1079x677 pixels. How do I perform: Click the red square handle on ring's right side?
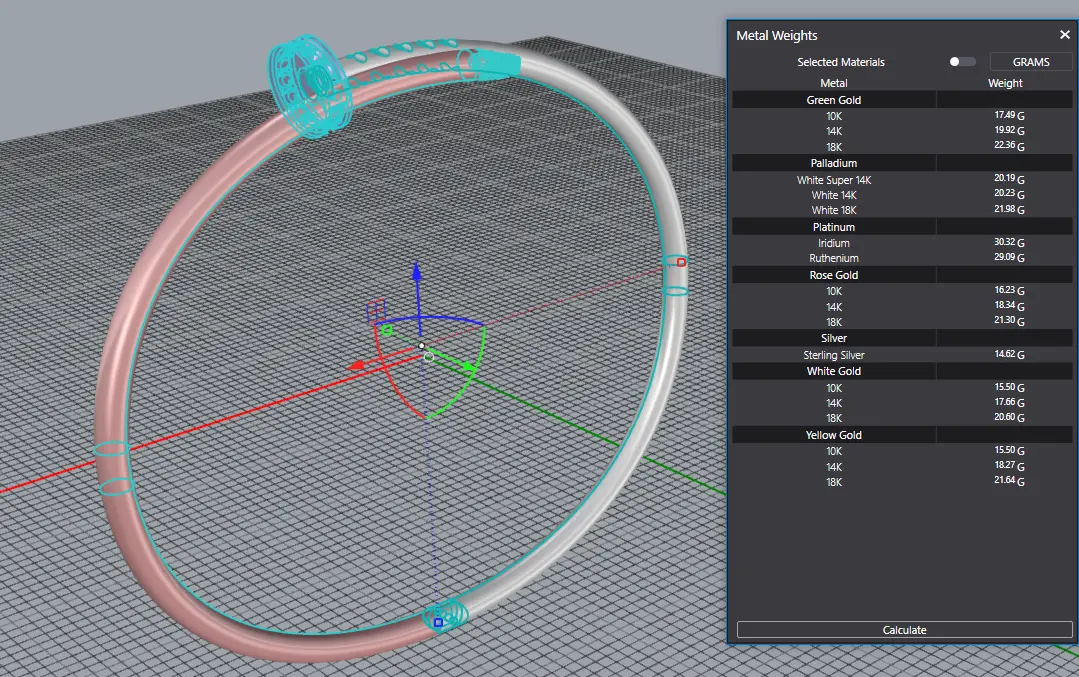pyautogui.click(x=682, y=262)
